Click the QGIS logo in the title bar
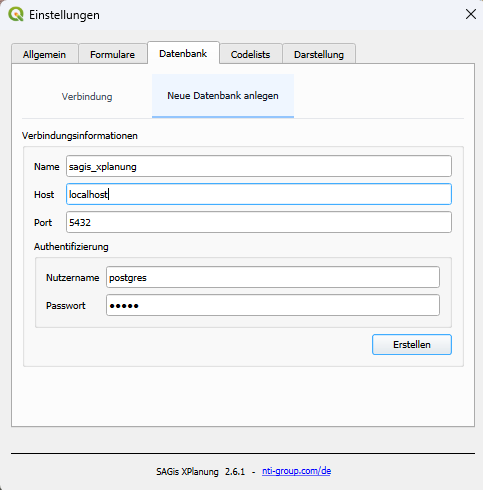The width and height of the screenshot is (483, 490). (x=16, y=15)
